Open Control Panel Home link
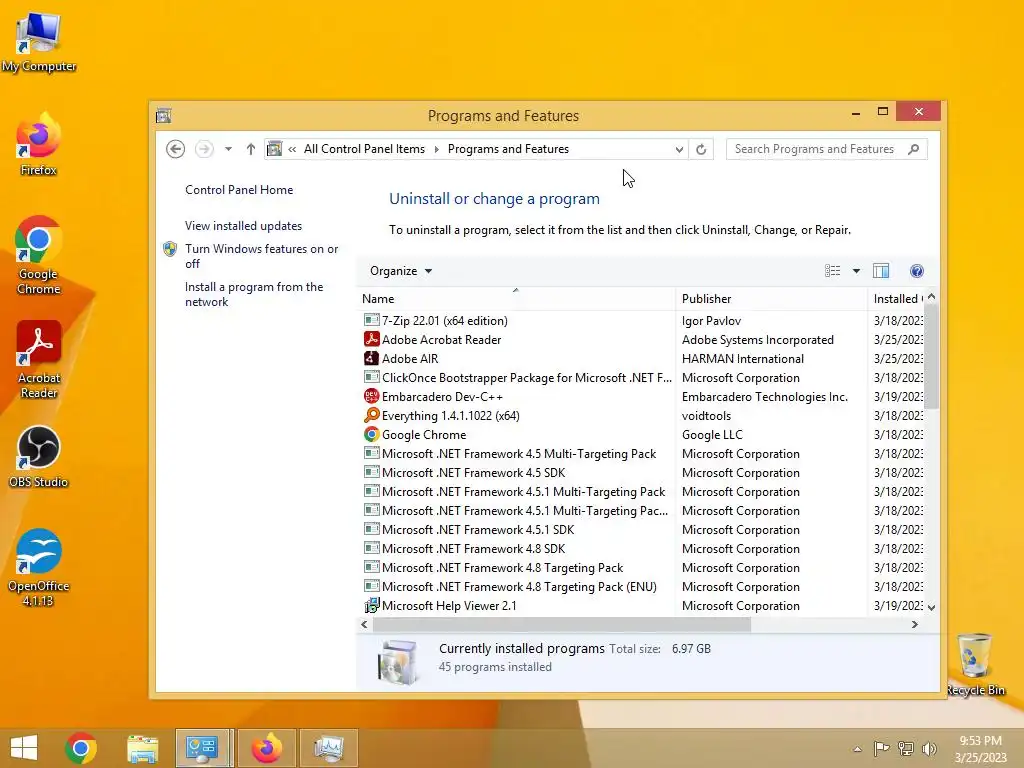1024x768 pixels. [x=239, y=190]
